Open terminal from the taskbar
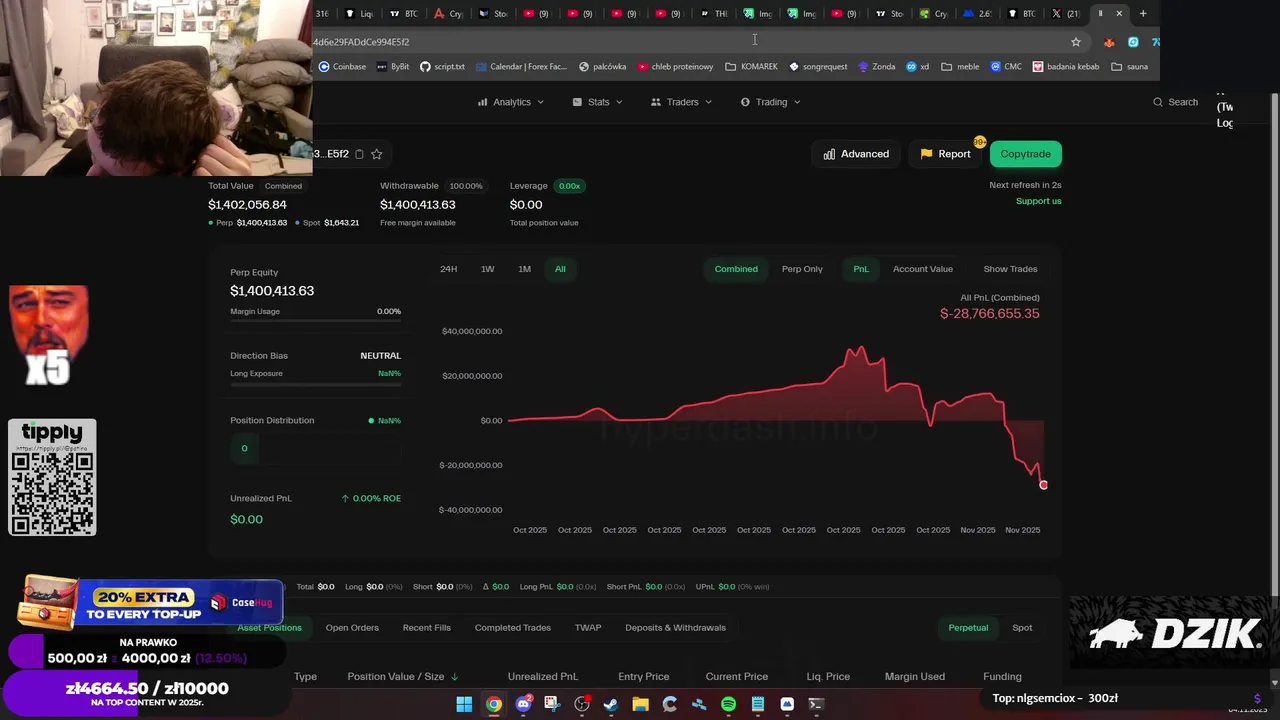Viewport: 1280px width, 720px height. click(816, 704)
